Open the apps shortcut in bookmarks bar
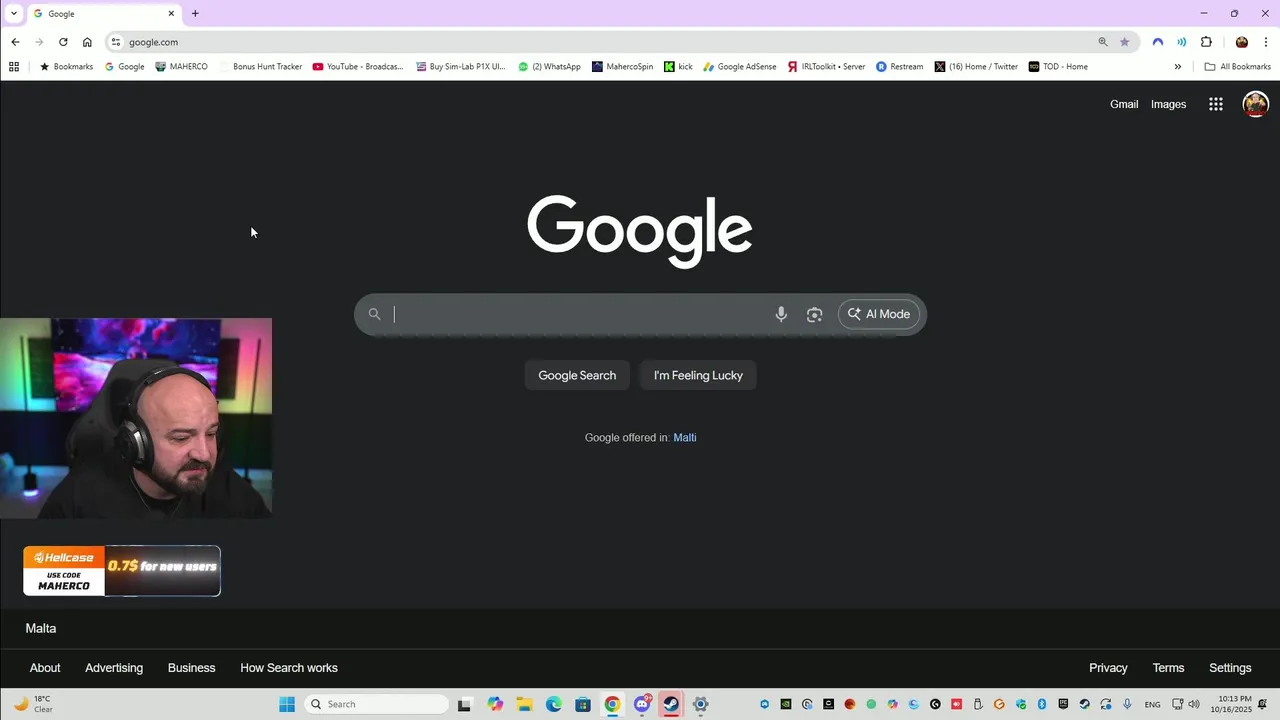 [x=14, y=67]
